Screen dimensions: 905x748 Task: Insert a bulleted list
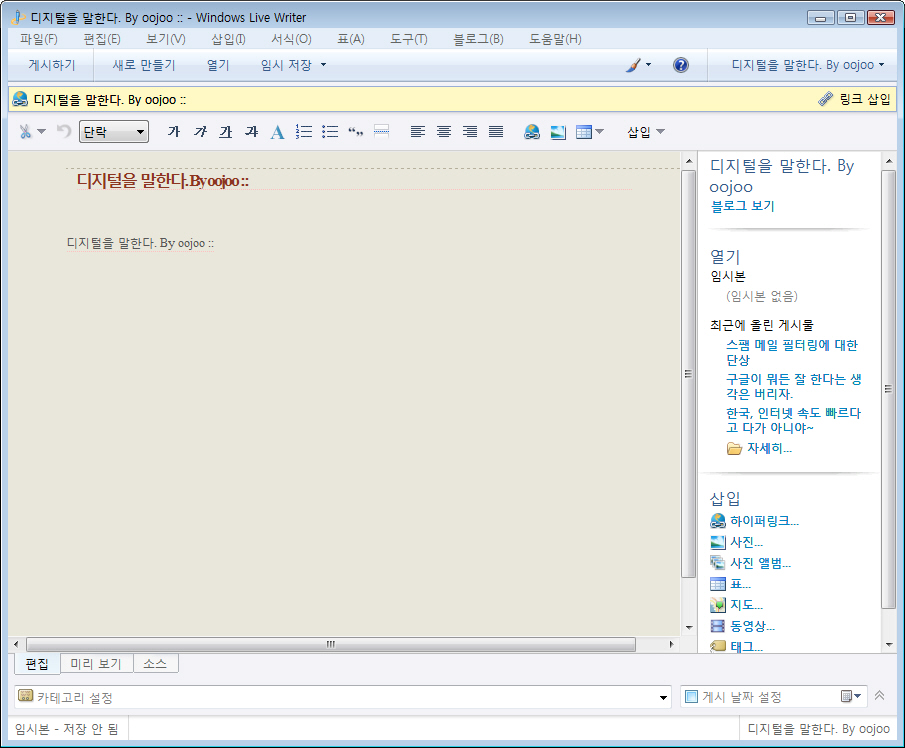pyautogui.click(x=330, y=132)
